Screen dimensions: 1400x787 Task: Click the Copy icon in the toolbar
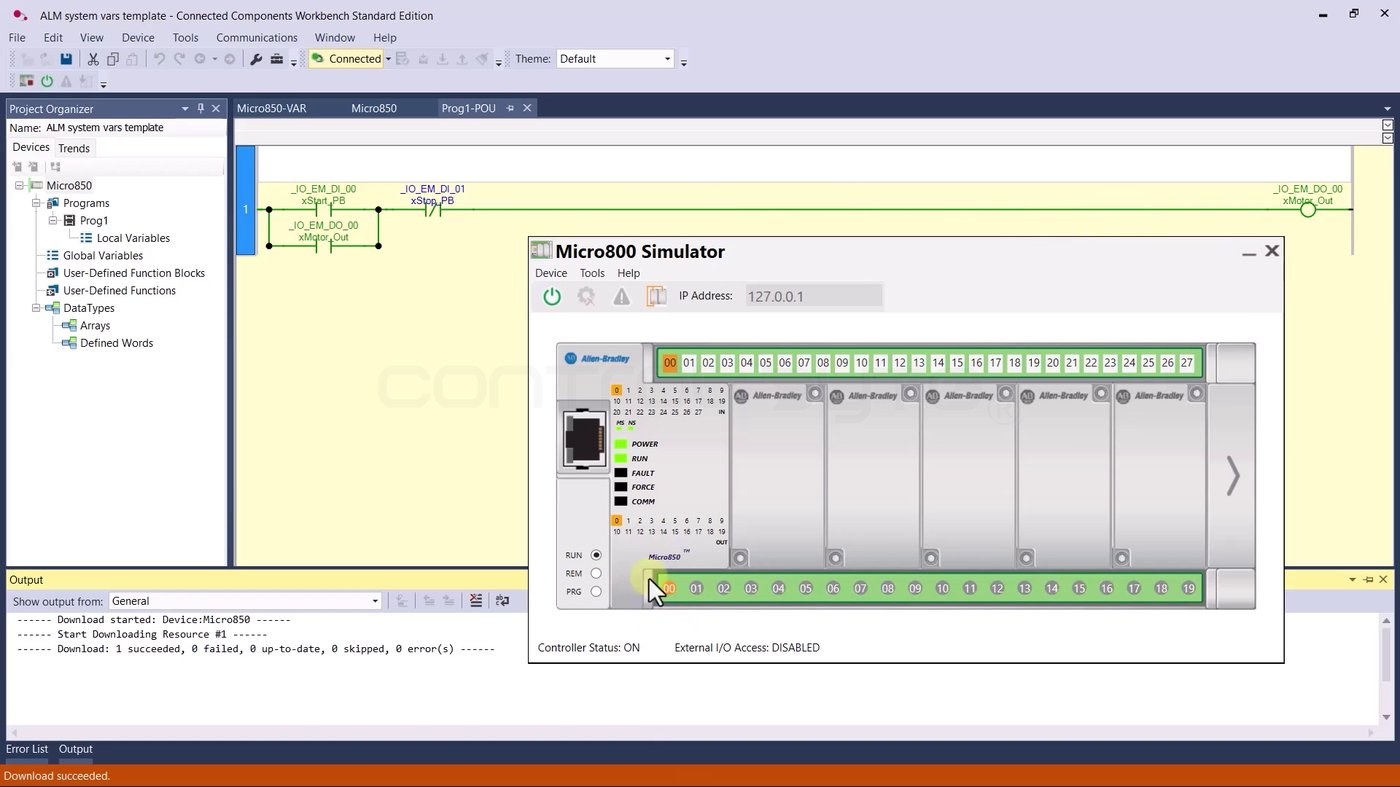(x=113, y=59)
